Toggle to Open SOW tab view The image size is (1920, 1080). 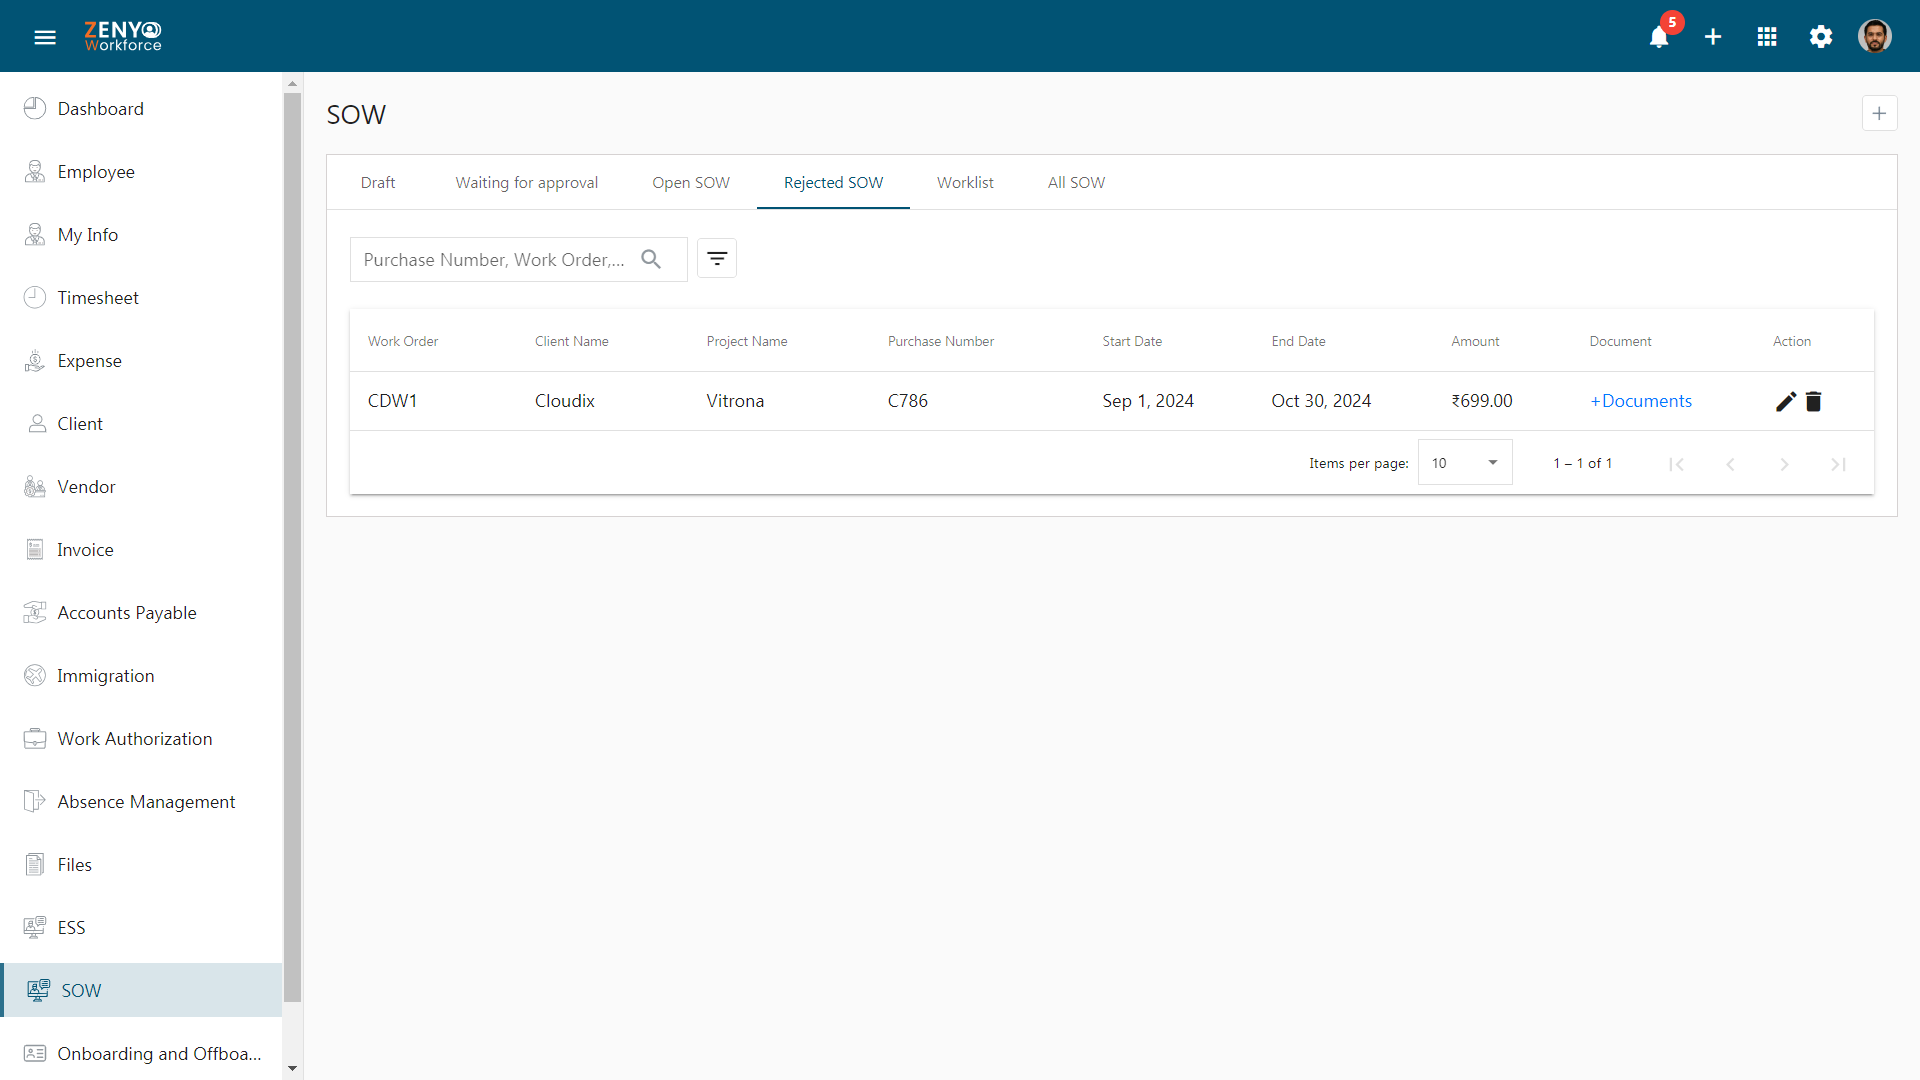click(691, 182)
